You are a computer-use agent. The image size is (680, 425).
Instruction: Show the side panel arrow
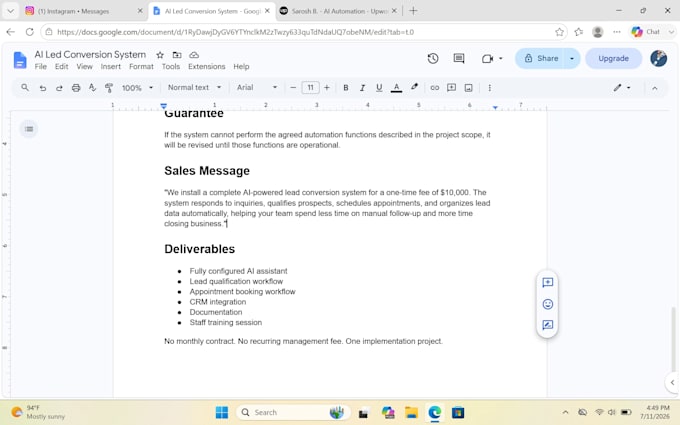point(672,382)
